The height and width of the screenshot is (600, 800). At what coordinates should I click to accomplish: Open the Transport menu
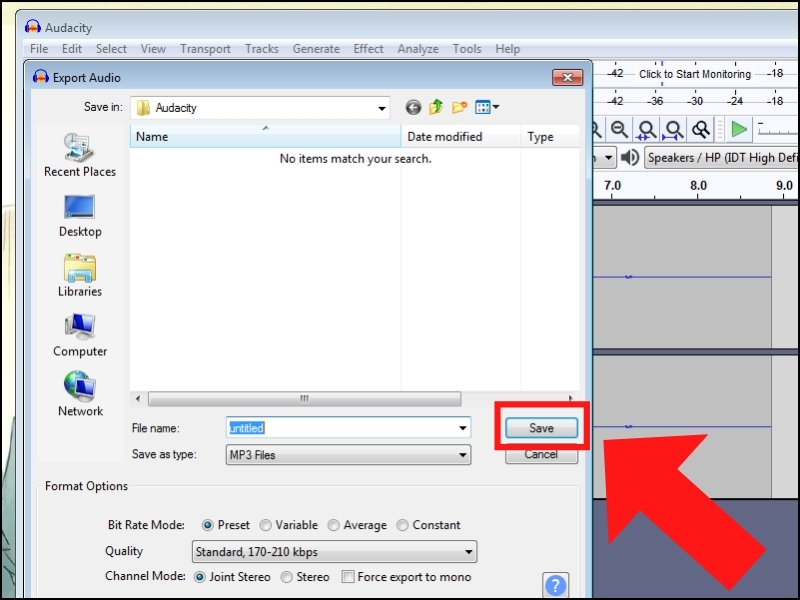(205, 48)
